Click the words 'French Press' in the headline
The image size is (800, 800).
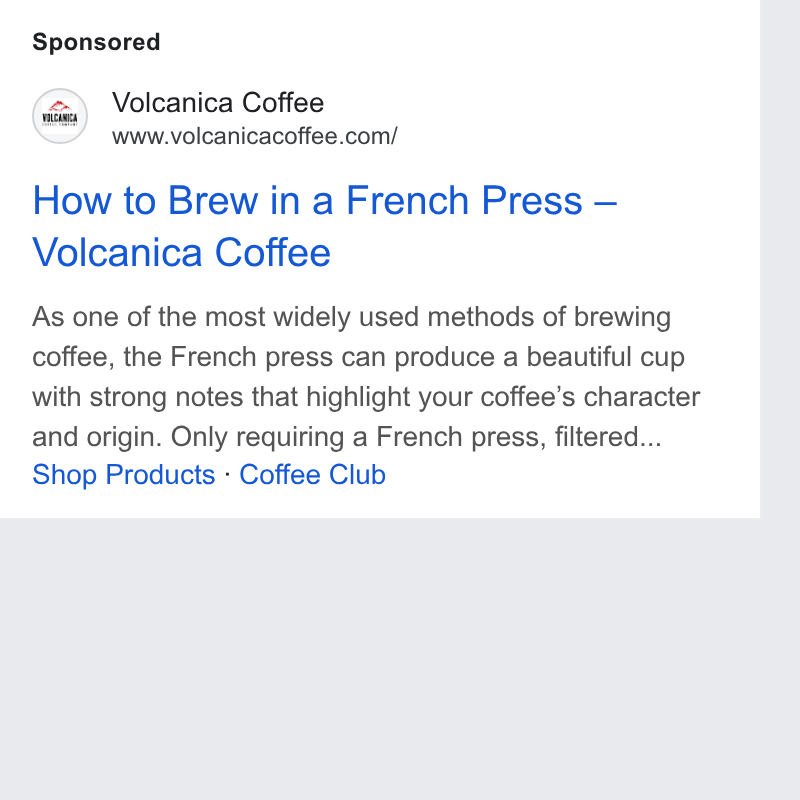click(x=464, y=201)
